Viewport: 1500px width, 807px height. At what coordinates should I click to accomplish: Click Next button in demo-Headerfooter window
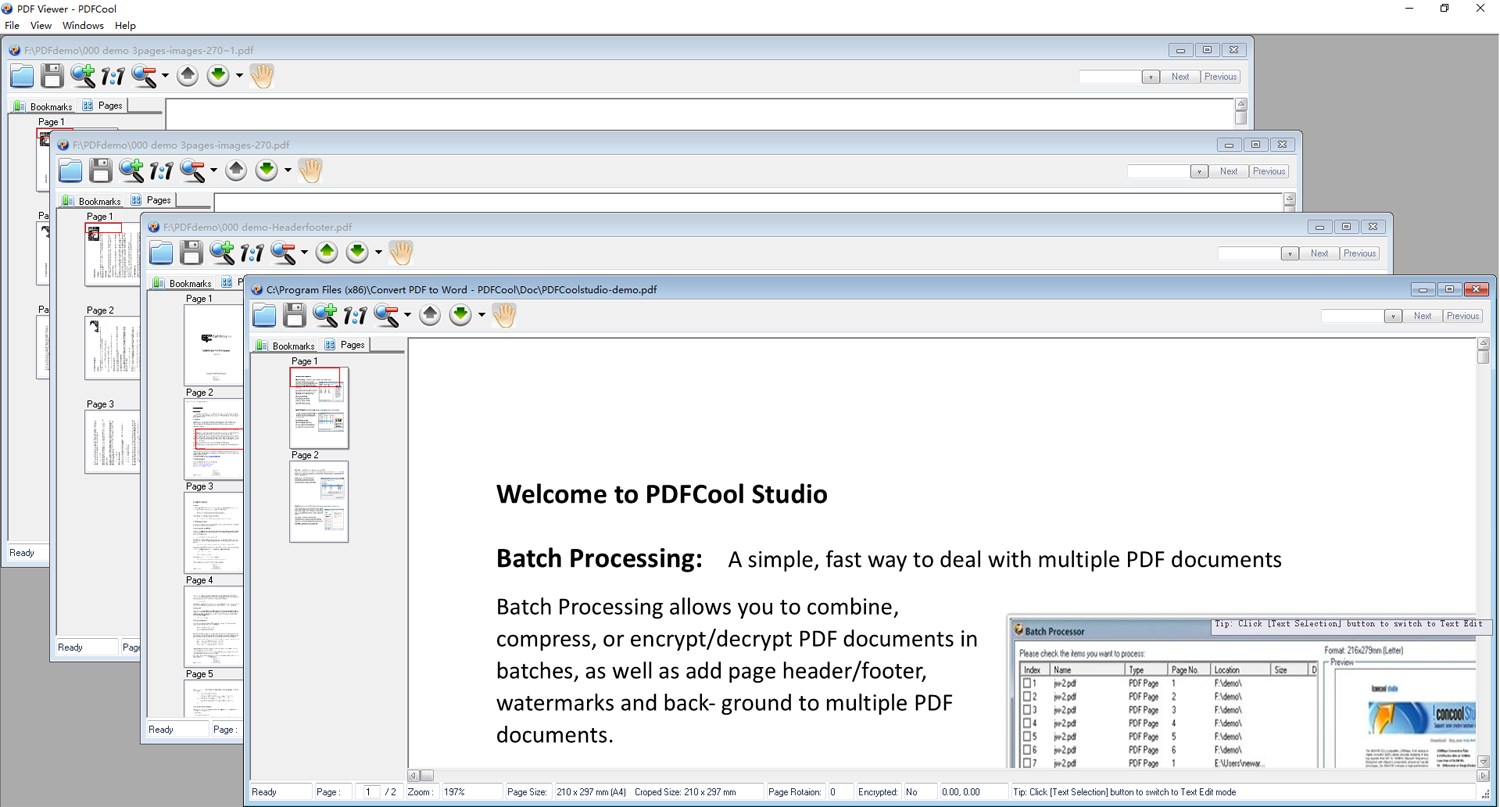tap(1320, 254)
